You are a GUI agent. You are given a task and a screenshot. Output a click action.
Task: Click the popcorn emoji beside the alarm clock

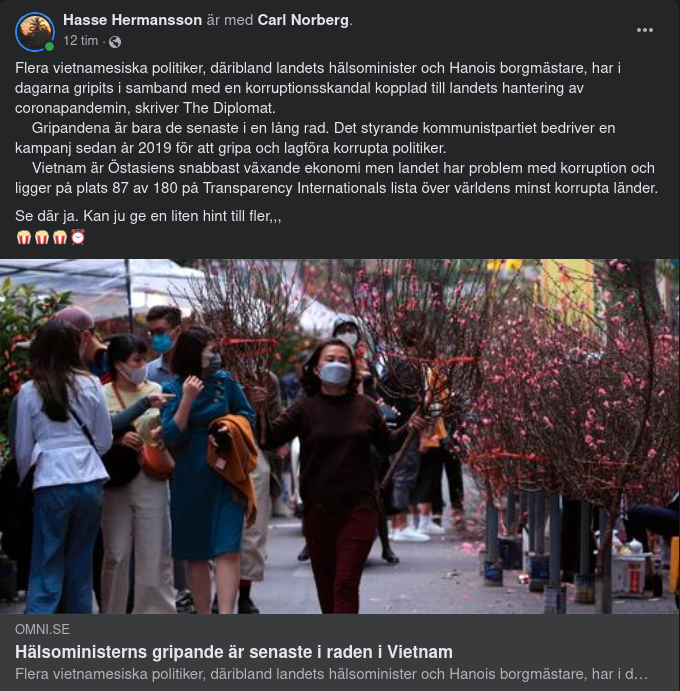(x=60, y=237)
